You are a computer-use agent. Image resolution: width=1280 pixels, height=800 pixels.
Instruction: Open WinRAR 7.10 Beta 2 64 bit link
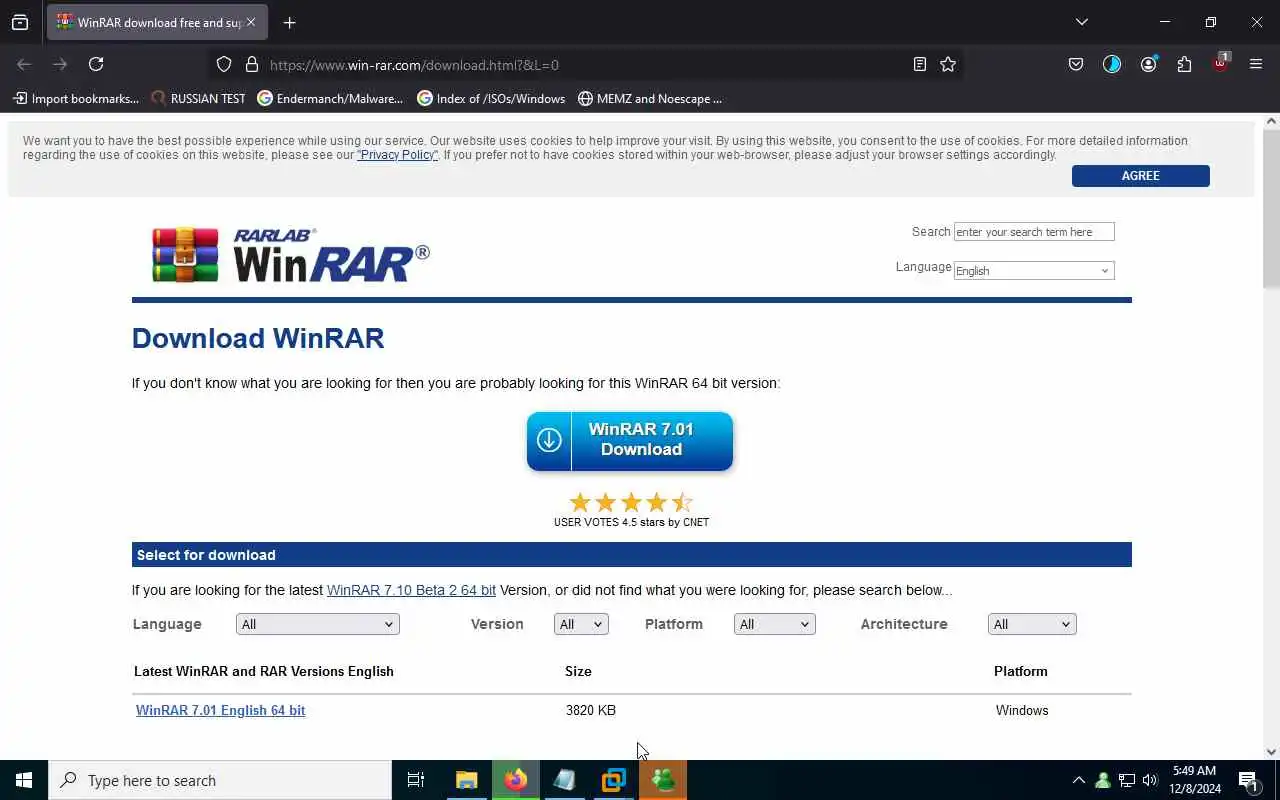pyautogui.click(x=411, y=590)
